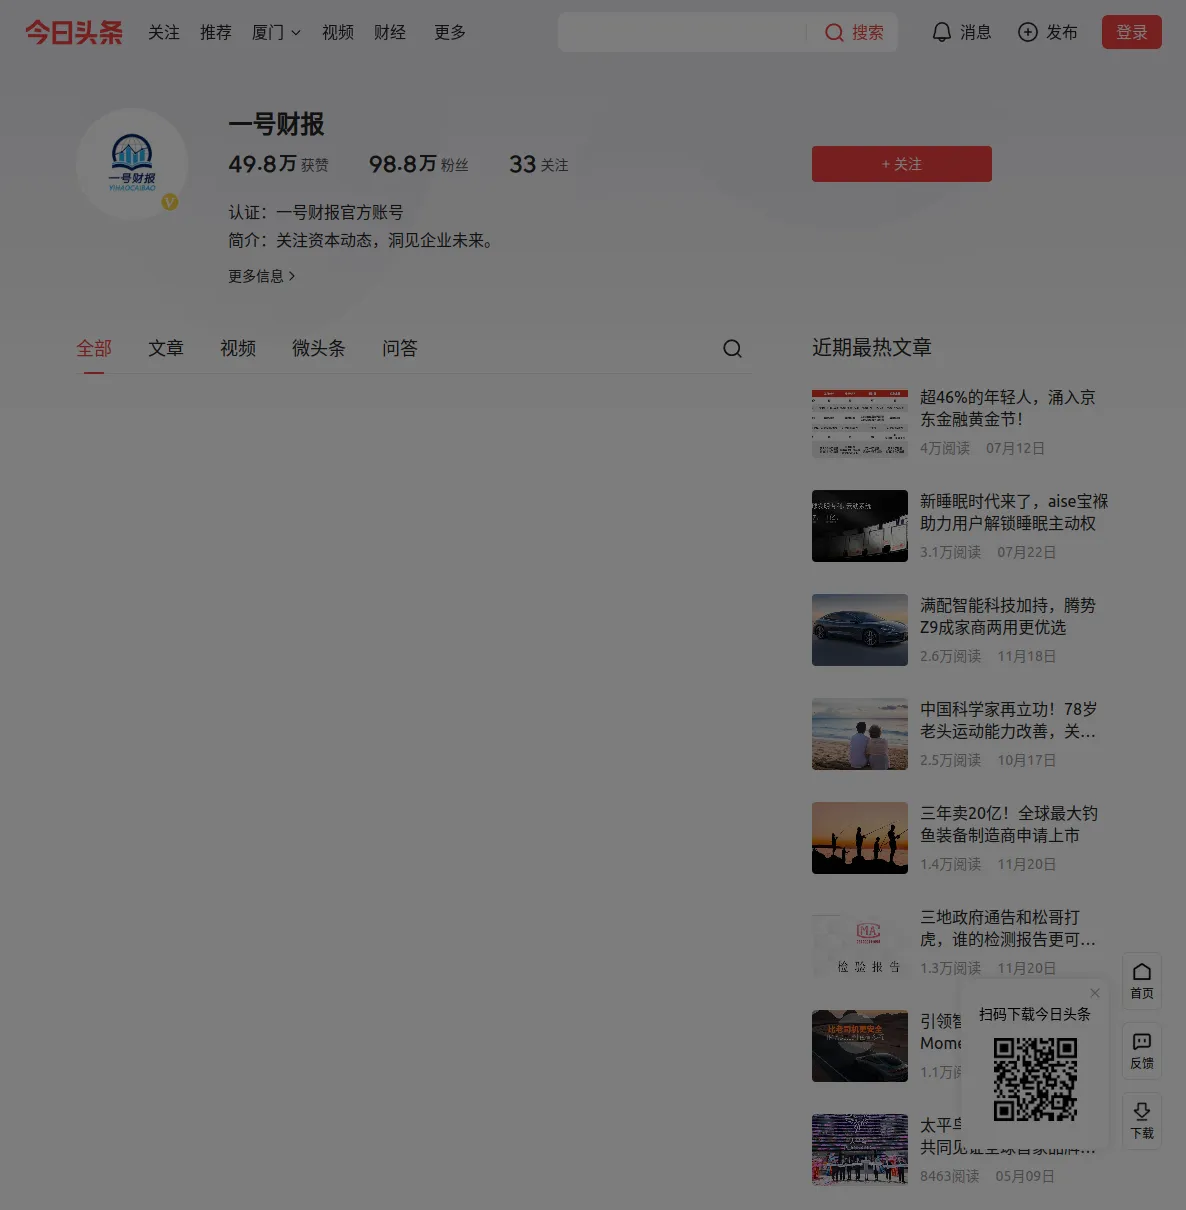Click the 认证: 一号财报官方账号 text

(x=316, y=212)
